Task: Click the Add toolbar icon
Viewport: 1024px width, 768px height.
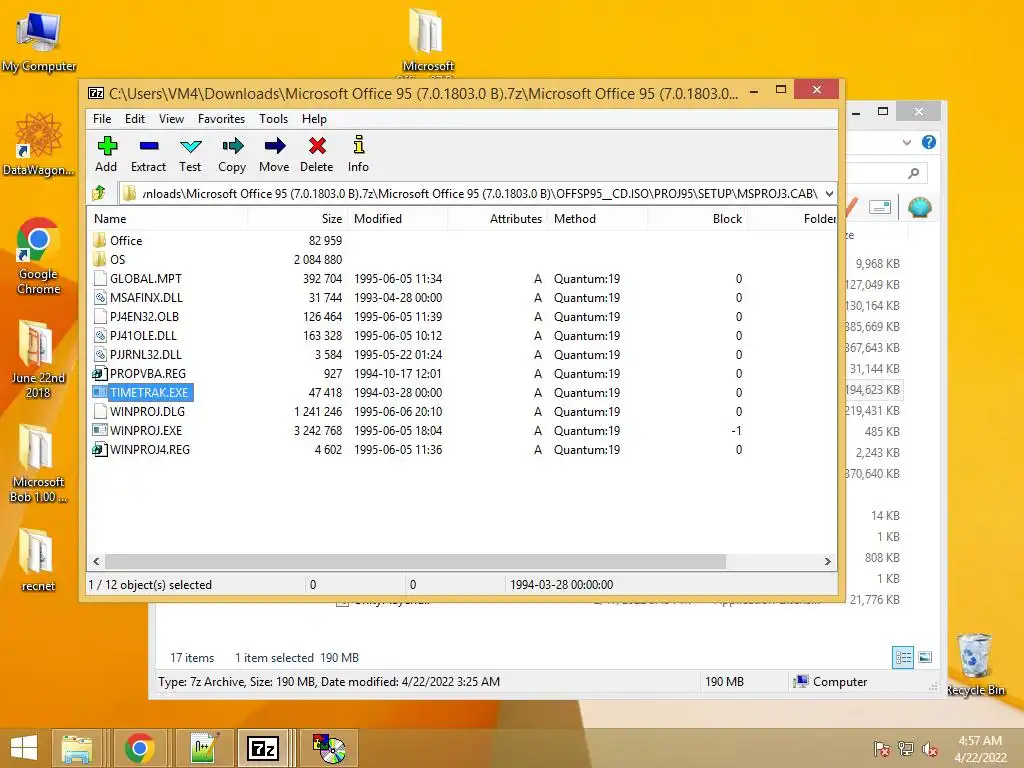Action: tap(106, 154)
